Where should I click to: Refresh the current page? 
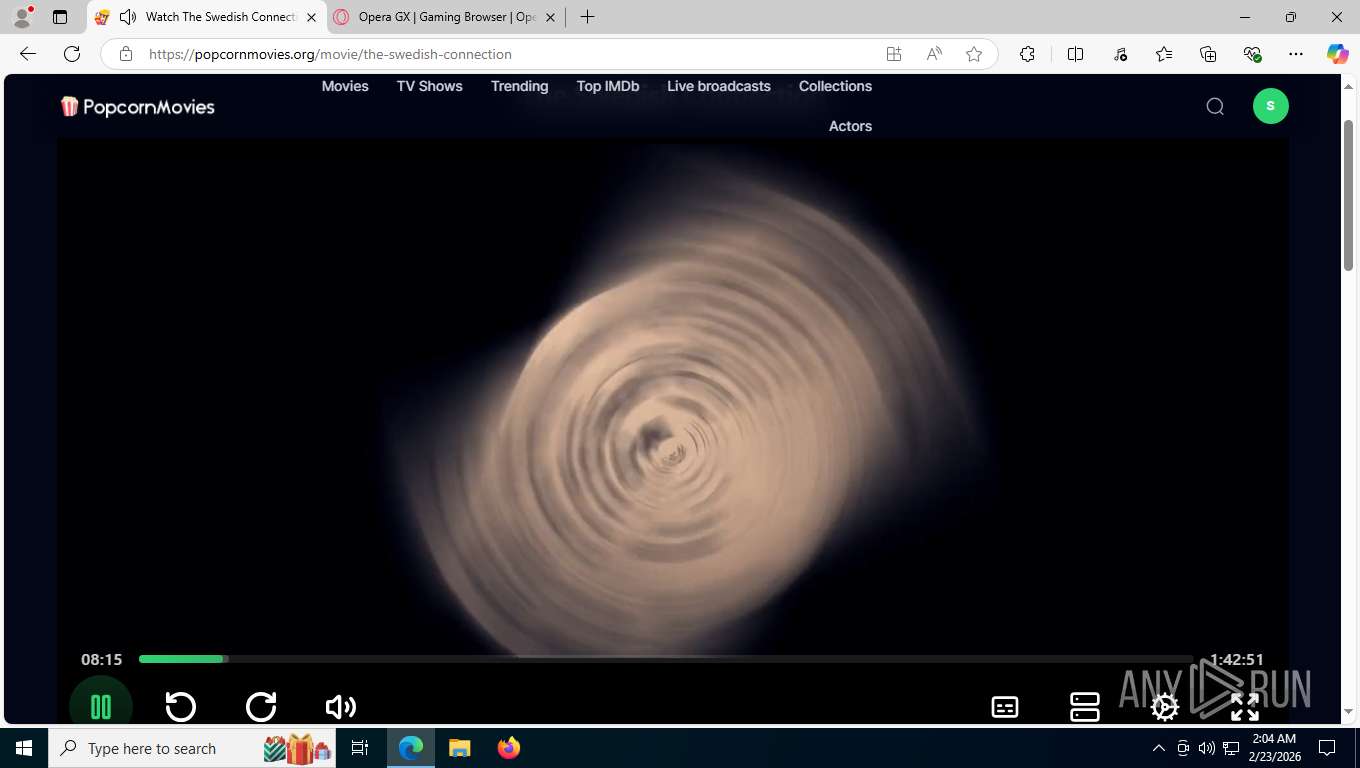(x=72, y=54)
